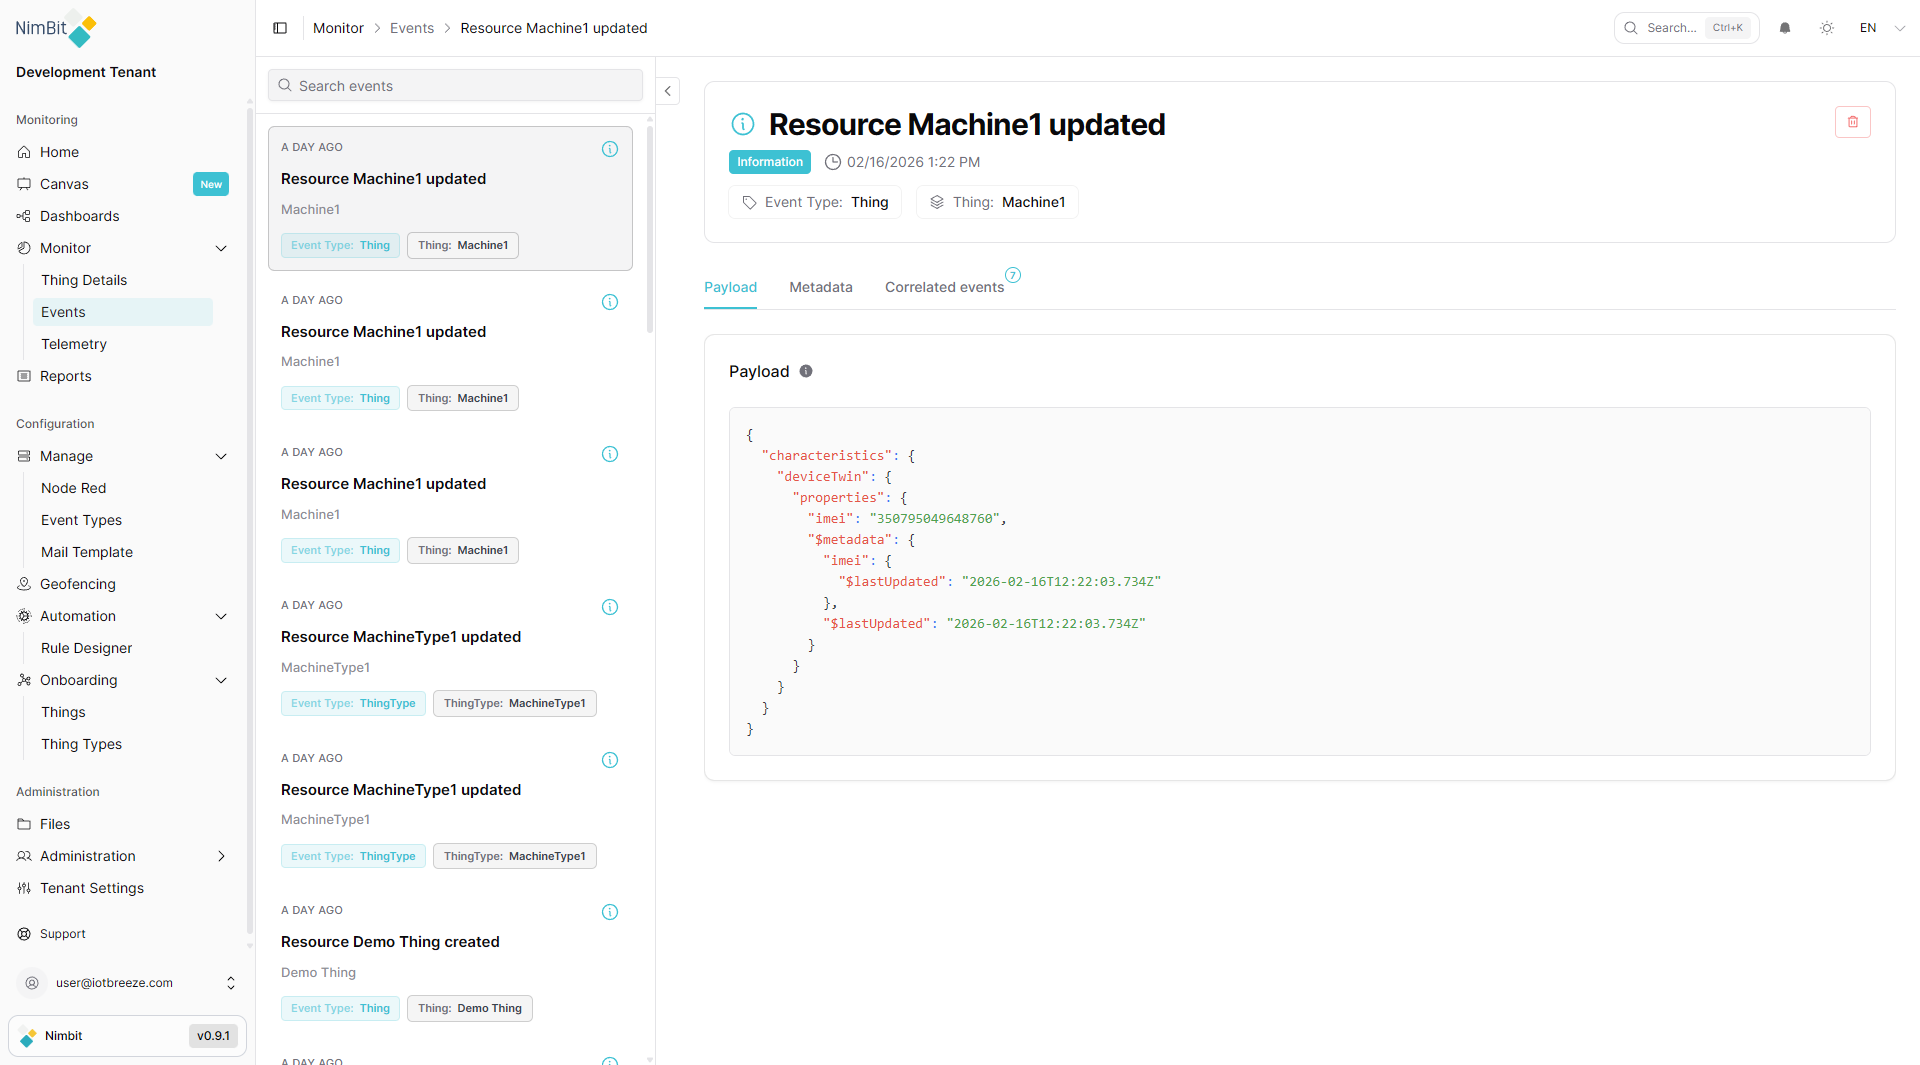Delete event using red trash icon
The width and height of the screenshot is (1920, 1065).
click(1852, 122)
